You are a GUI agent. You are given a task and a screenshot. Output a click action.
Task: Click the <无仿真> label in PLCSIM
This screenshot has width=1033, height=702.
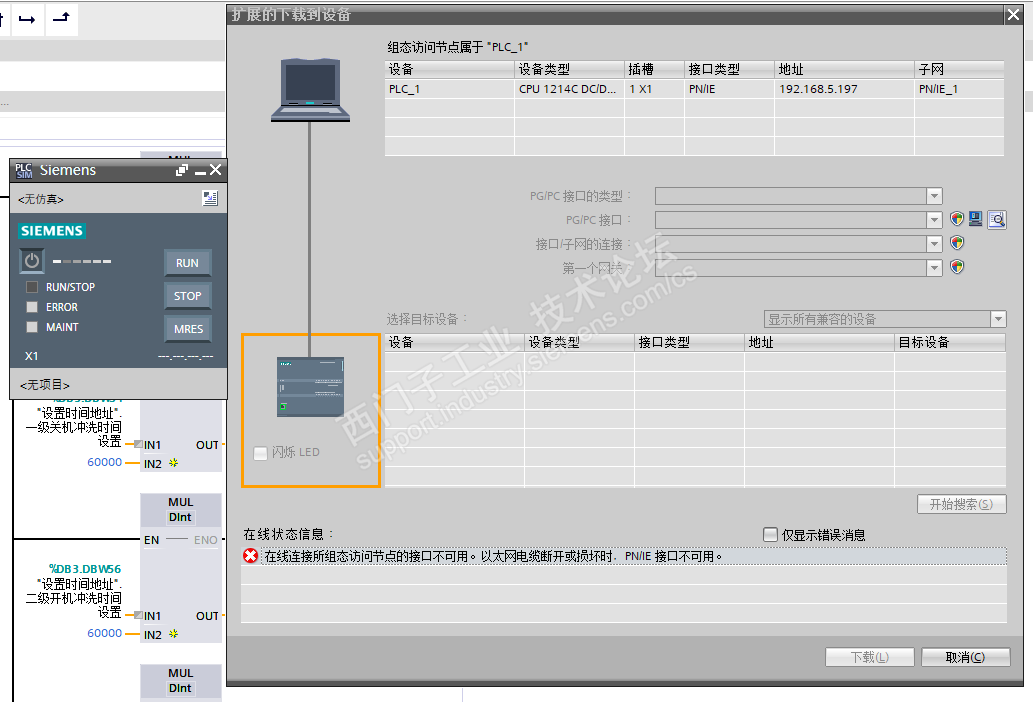(41, 199)
